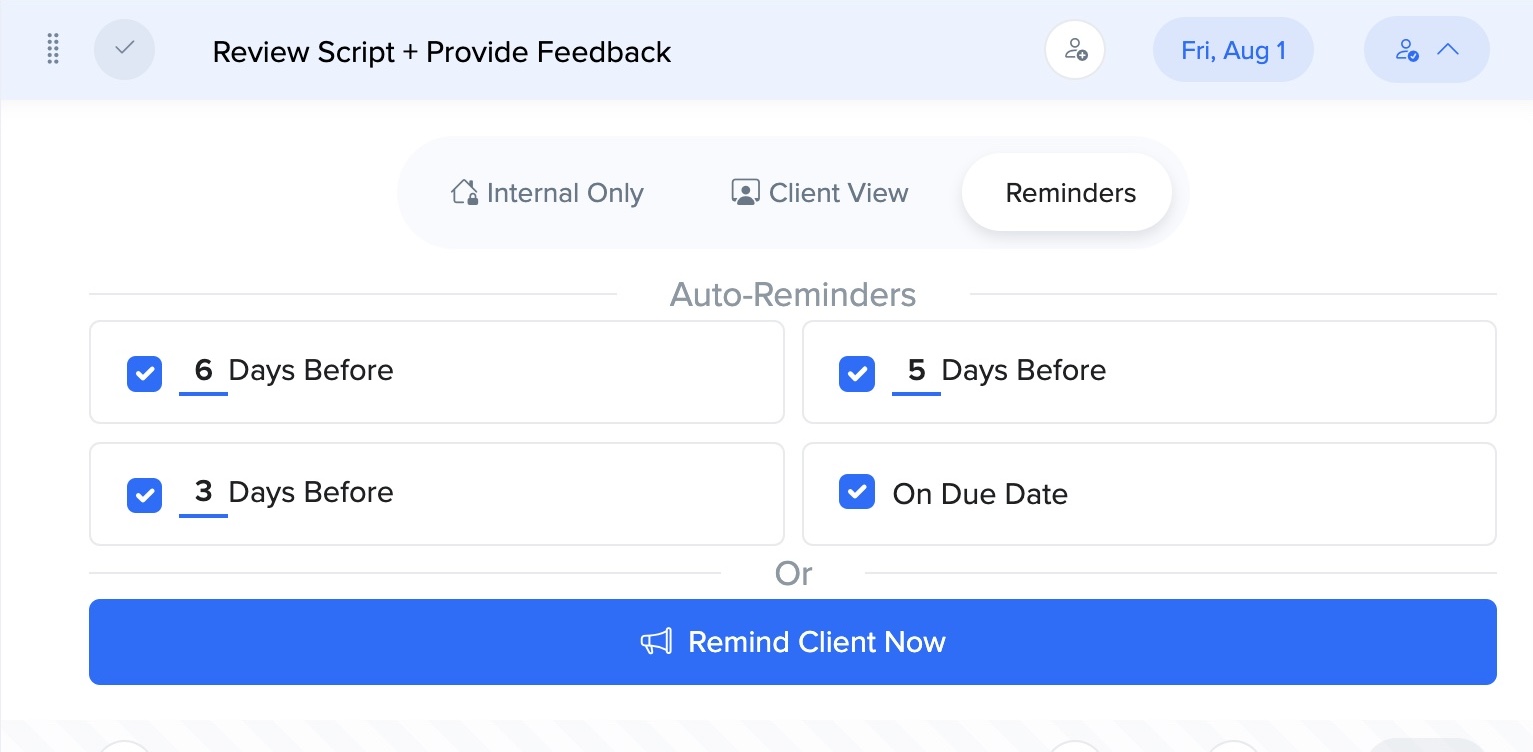Click the house-lock Internal Only icon

(464, 192)
